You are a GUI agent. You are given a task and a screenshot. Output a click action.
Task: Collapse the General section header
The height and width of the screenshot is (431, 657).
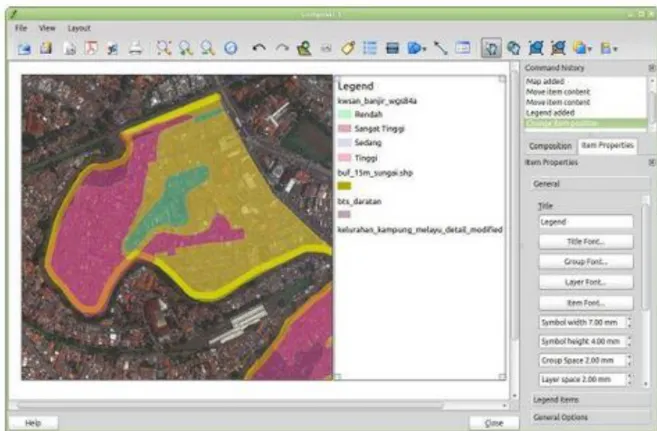click(590, 183)
